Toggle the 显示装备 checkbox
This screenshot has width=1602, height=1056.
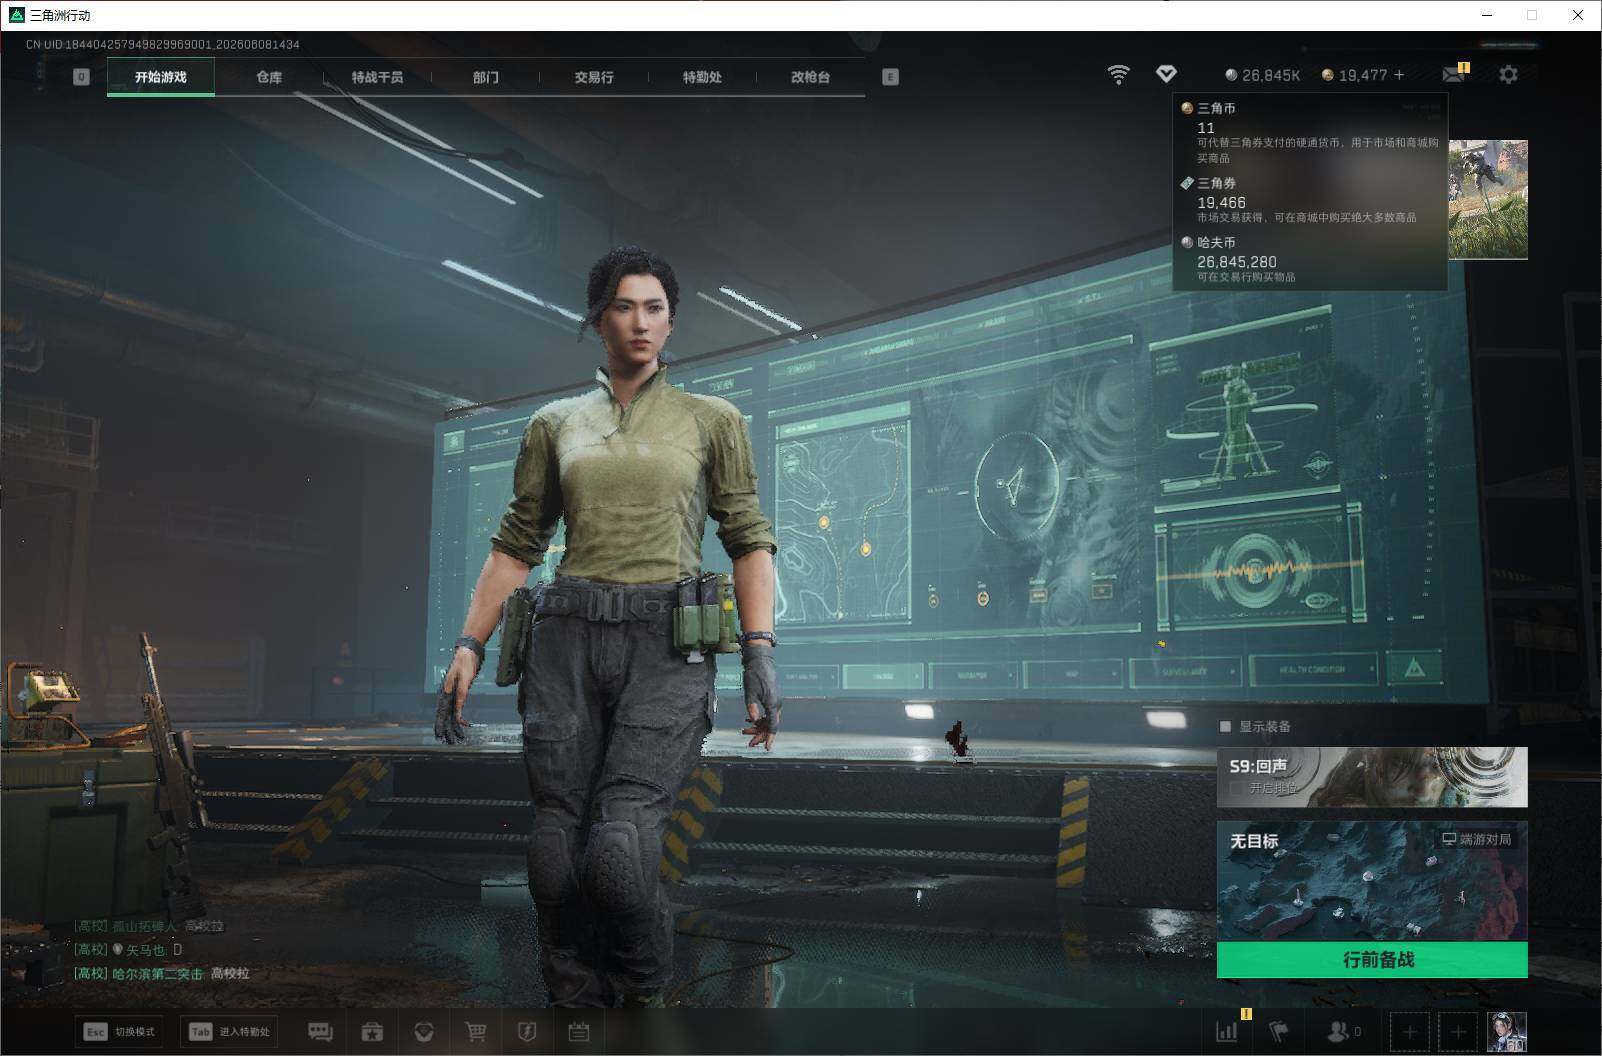pos(1226,727)
